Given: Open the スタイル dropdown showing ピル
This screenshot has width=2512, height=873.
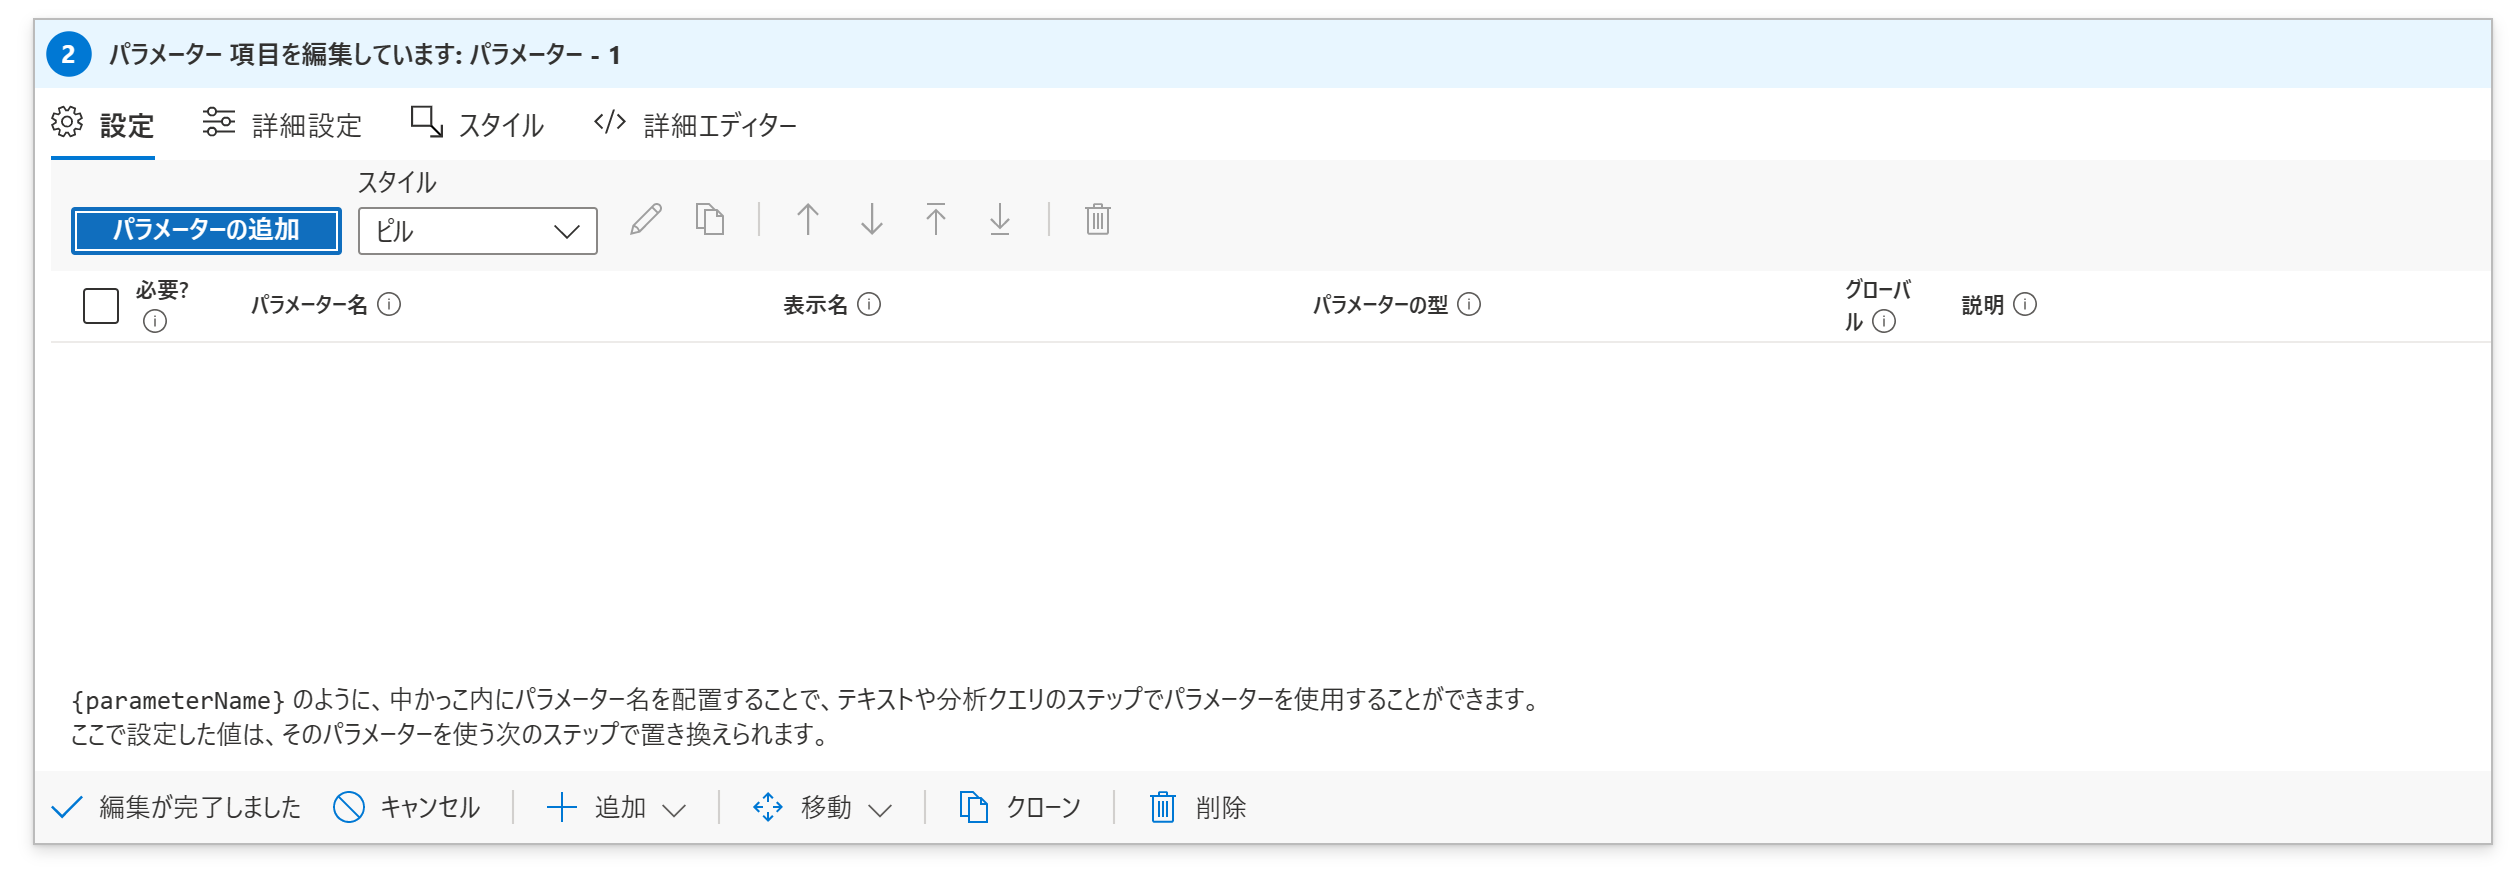Looking at the screenshot, I should click(477, 231).
